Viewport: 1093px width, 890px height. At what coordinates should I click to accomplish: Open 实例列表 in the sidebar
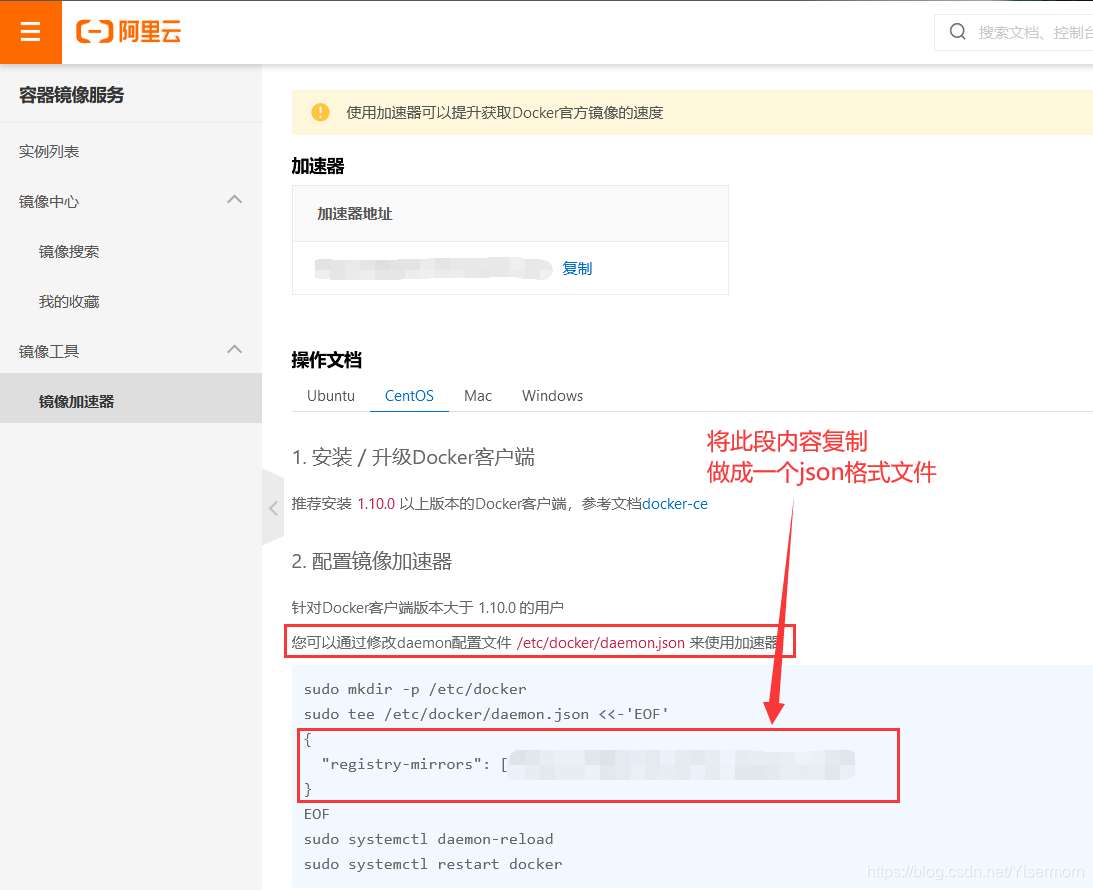tap(49, 151)
